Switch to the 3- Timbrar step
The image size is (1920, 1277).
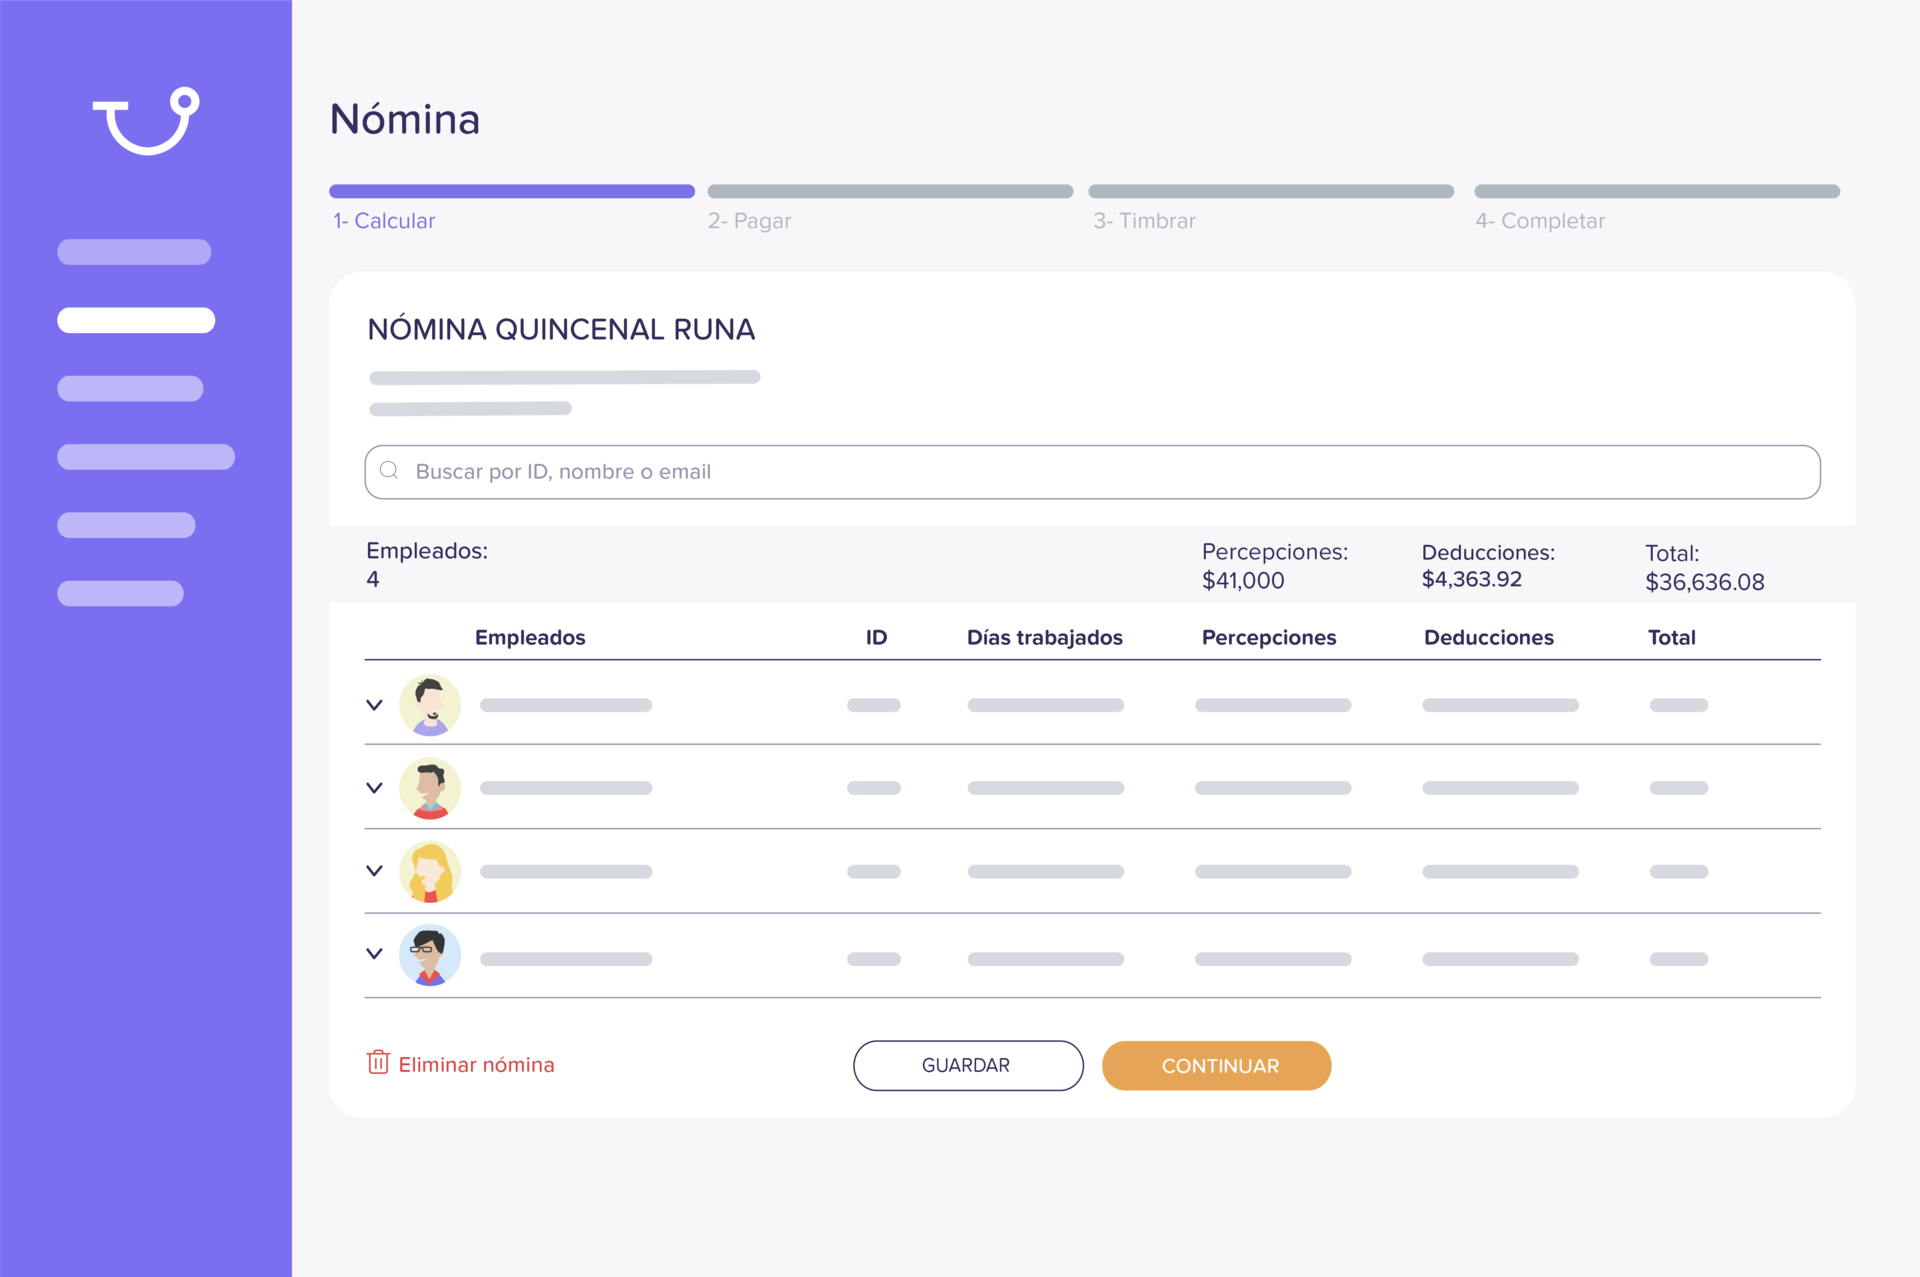point(1144,221)
